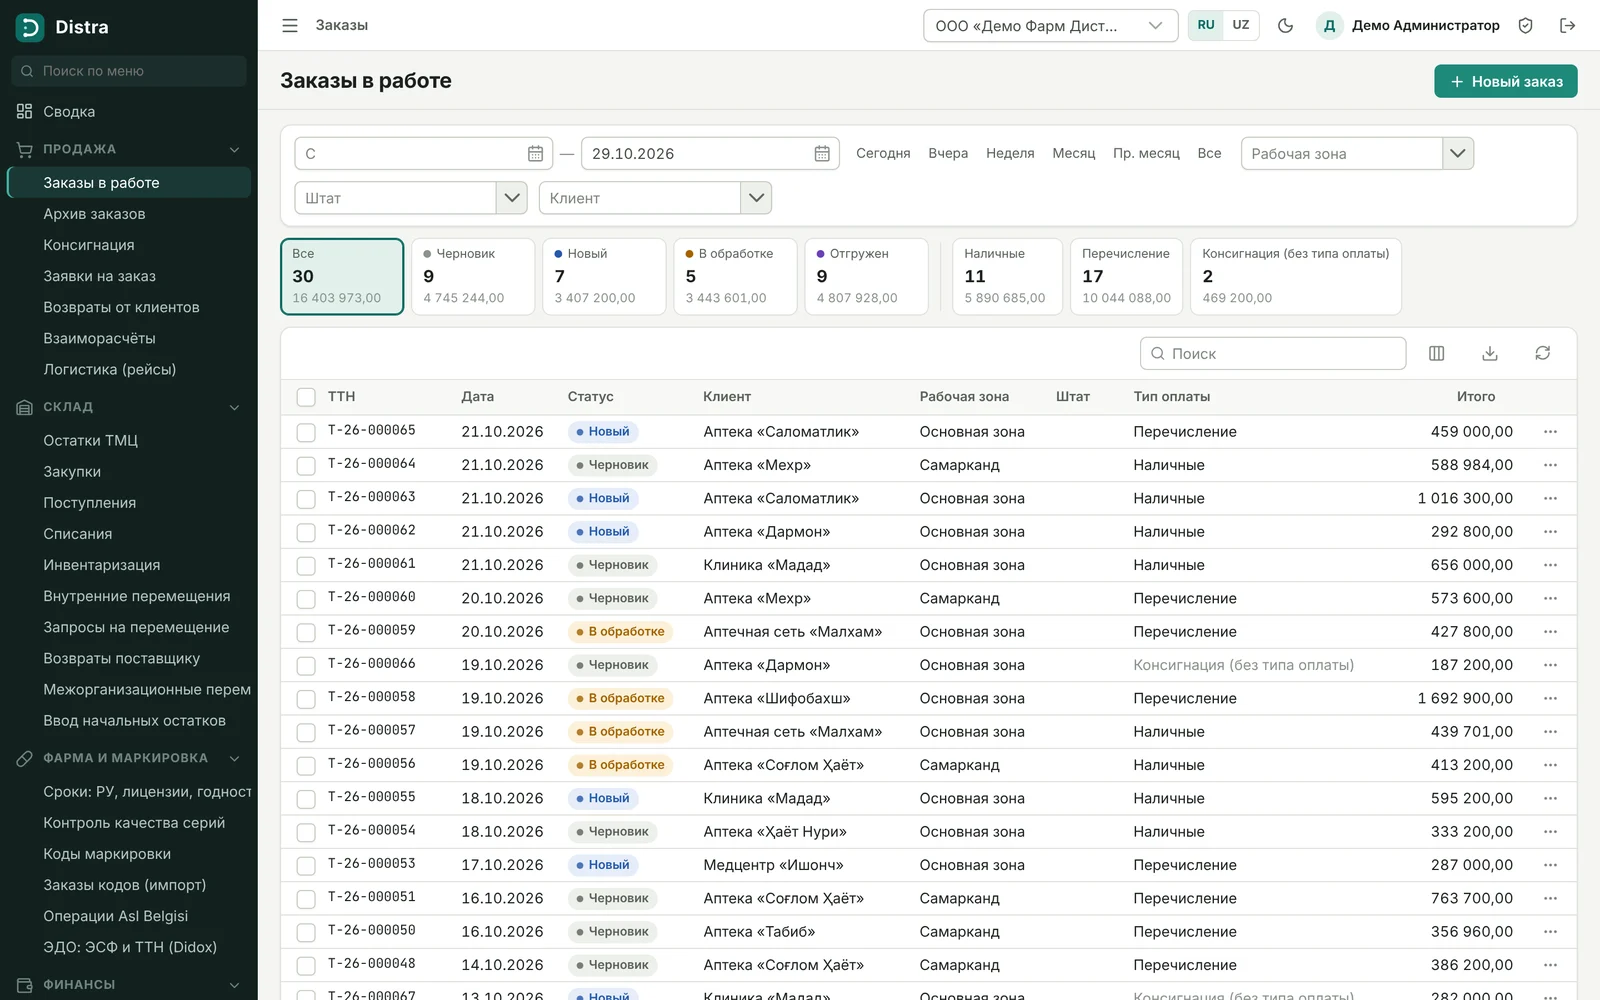Screen dimensions: 1600x1000
Task: Open row menu for order T-26-000050
Action: (1550, 932)
